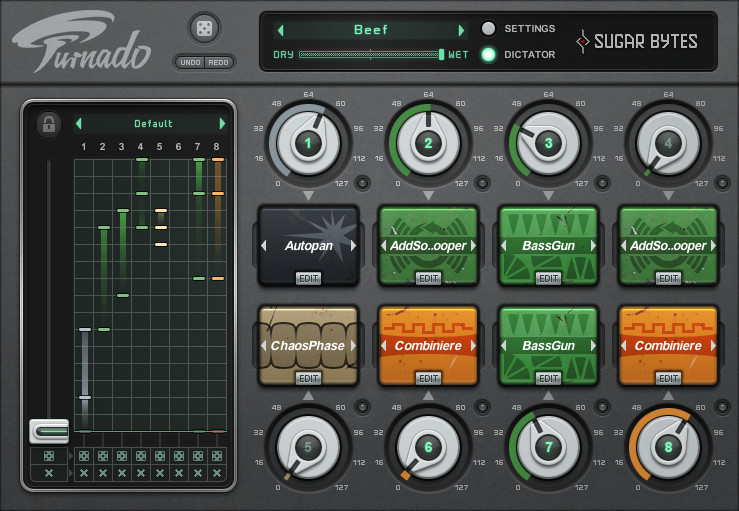Toggle the small LED button beside knob 6

482,407
